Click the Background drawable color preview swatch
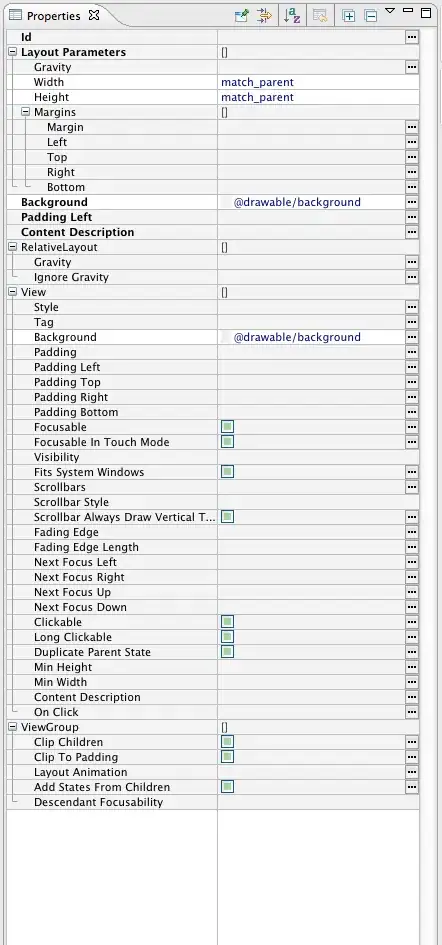Screen dimensions: 442x945 [226, 202]
